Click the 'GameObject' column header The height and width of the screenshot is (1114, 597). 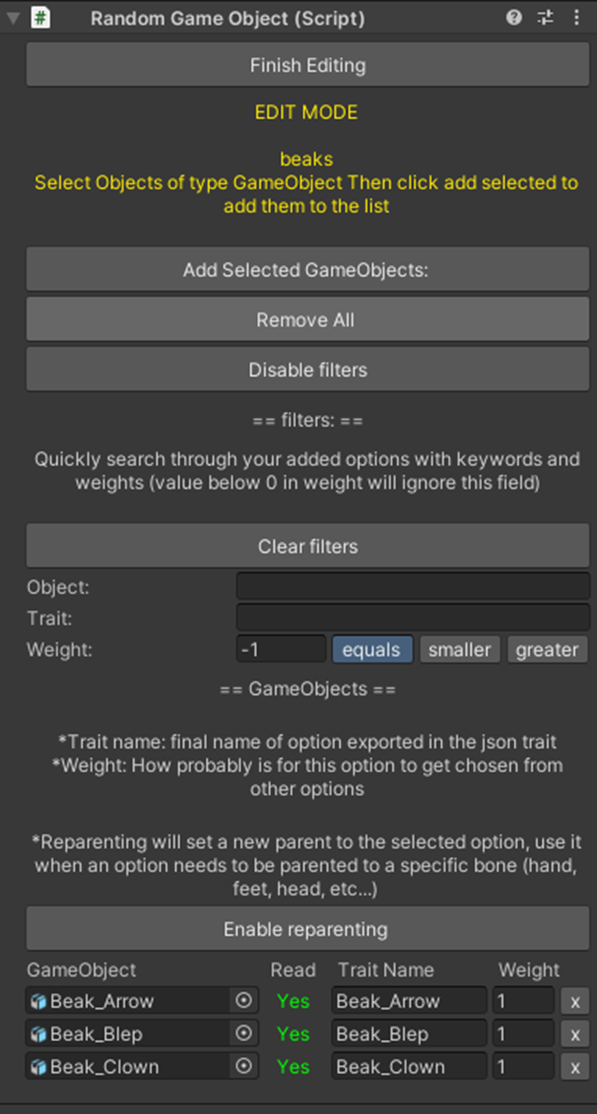[81, 970]
